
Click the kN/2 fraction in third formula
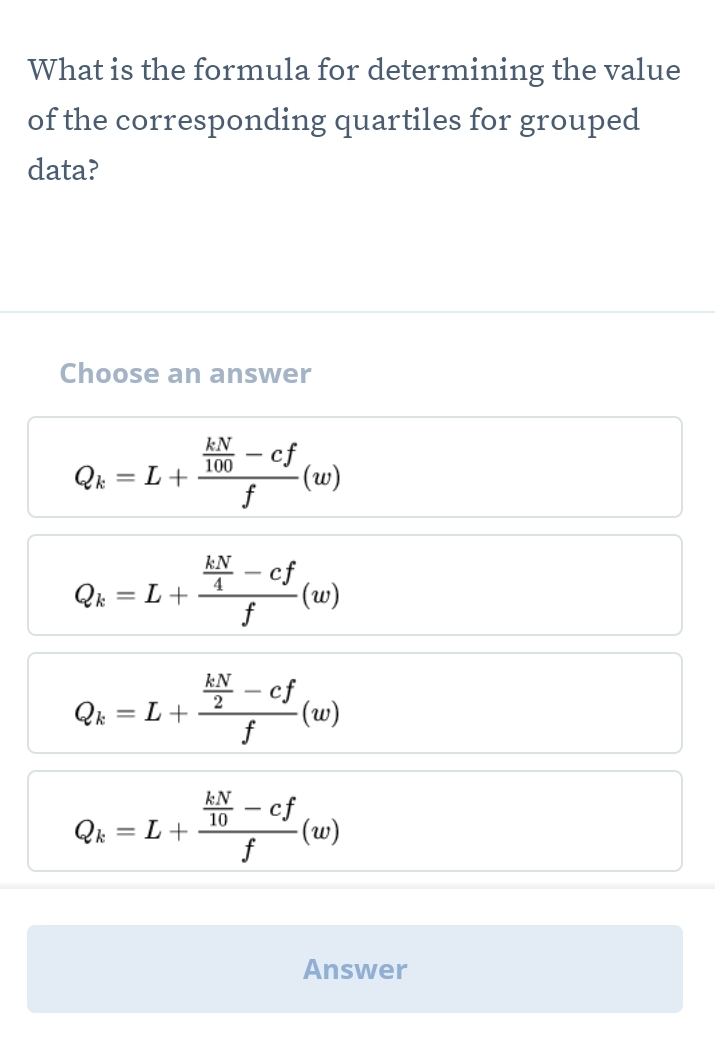coord(219,692)
